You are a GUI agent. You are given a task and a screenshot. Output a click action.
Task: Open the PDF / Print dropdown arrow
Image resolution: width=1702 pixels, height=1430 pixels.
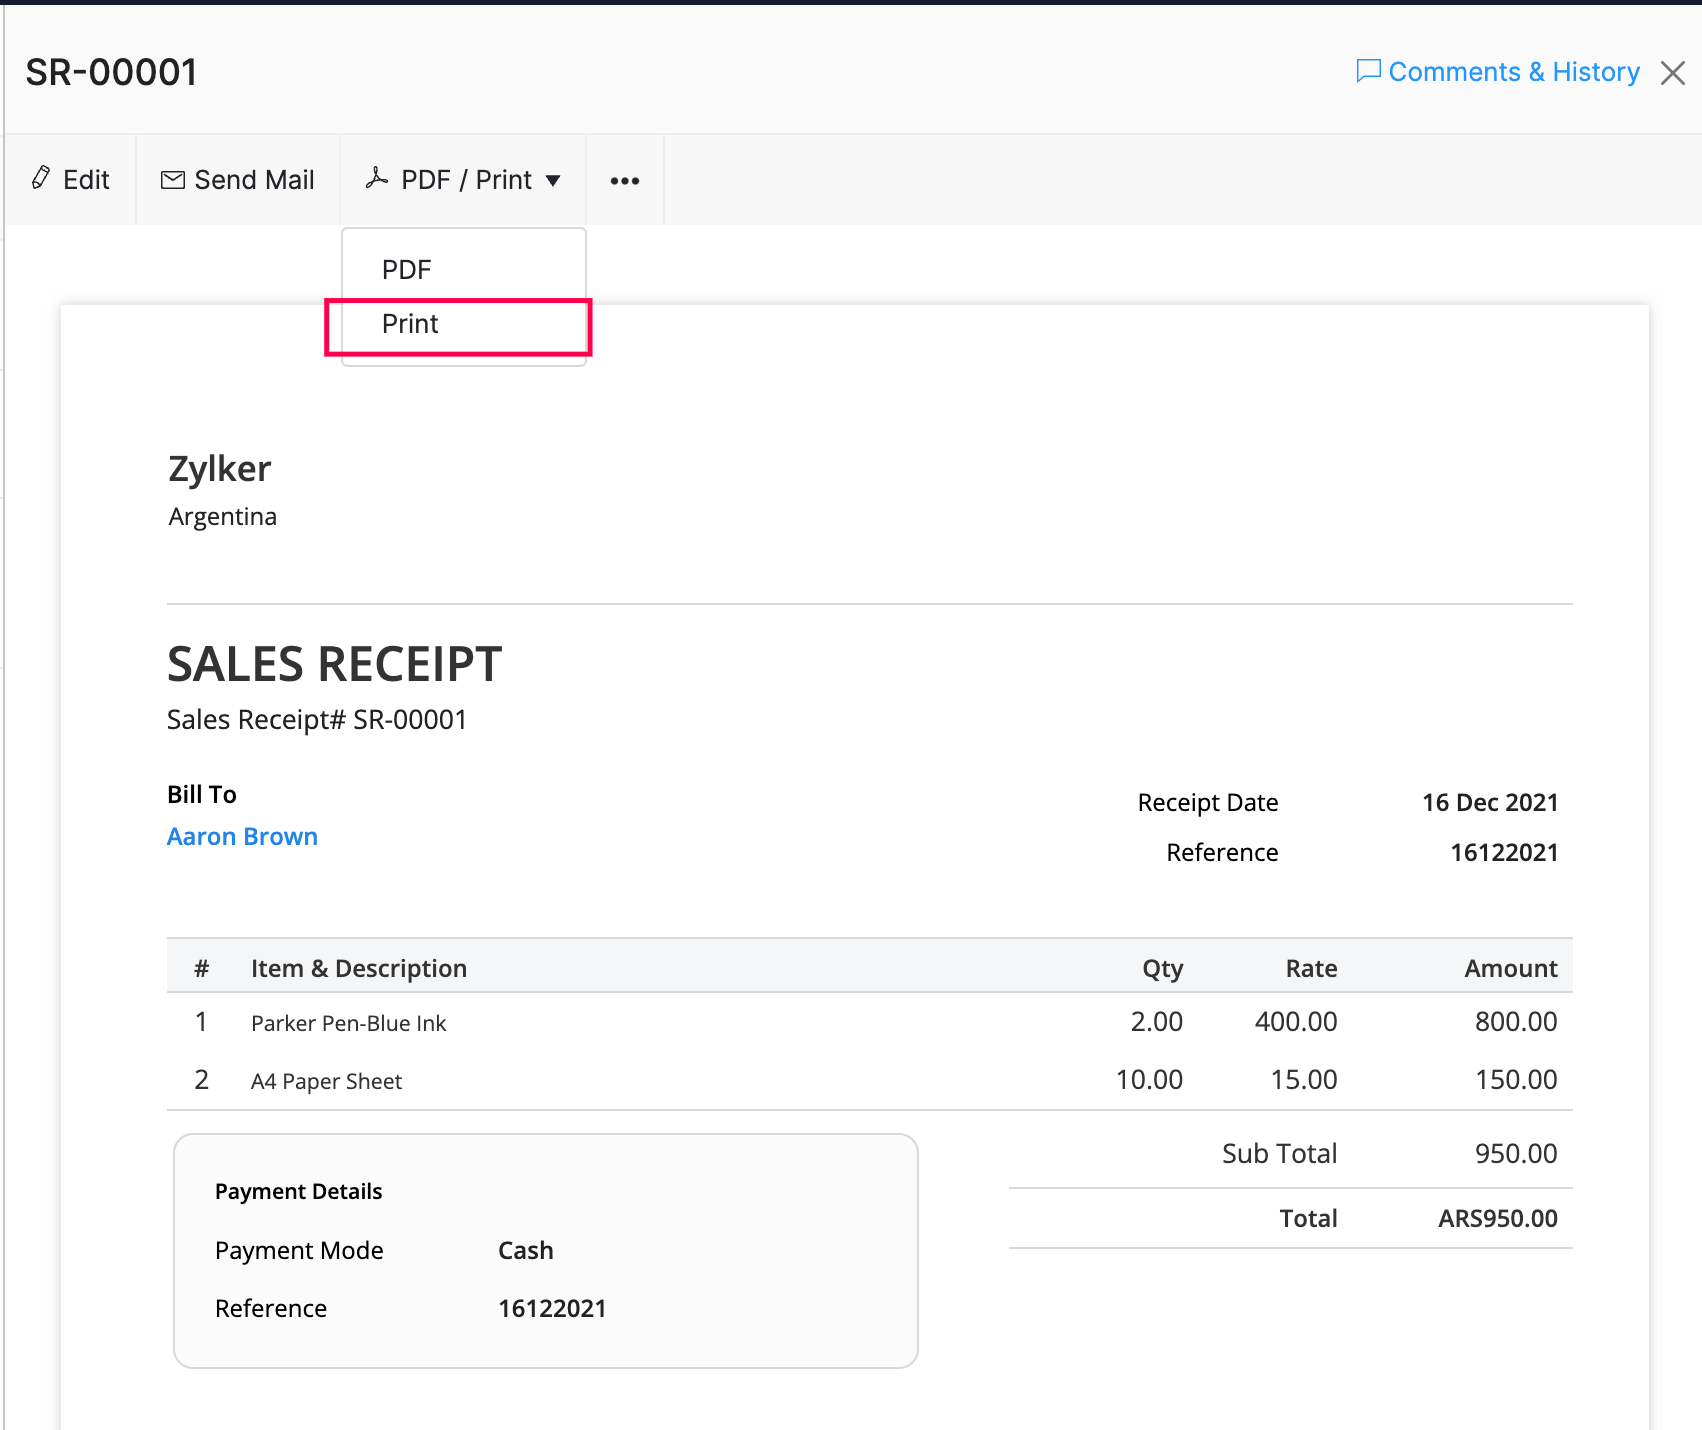pyautogui.click(x=554, y=180)
